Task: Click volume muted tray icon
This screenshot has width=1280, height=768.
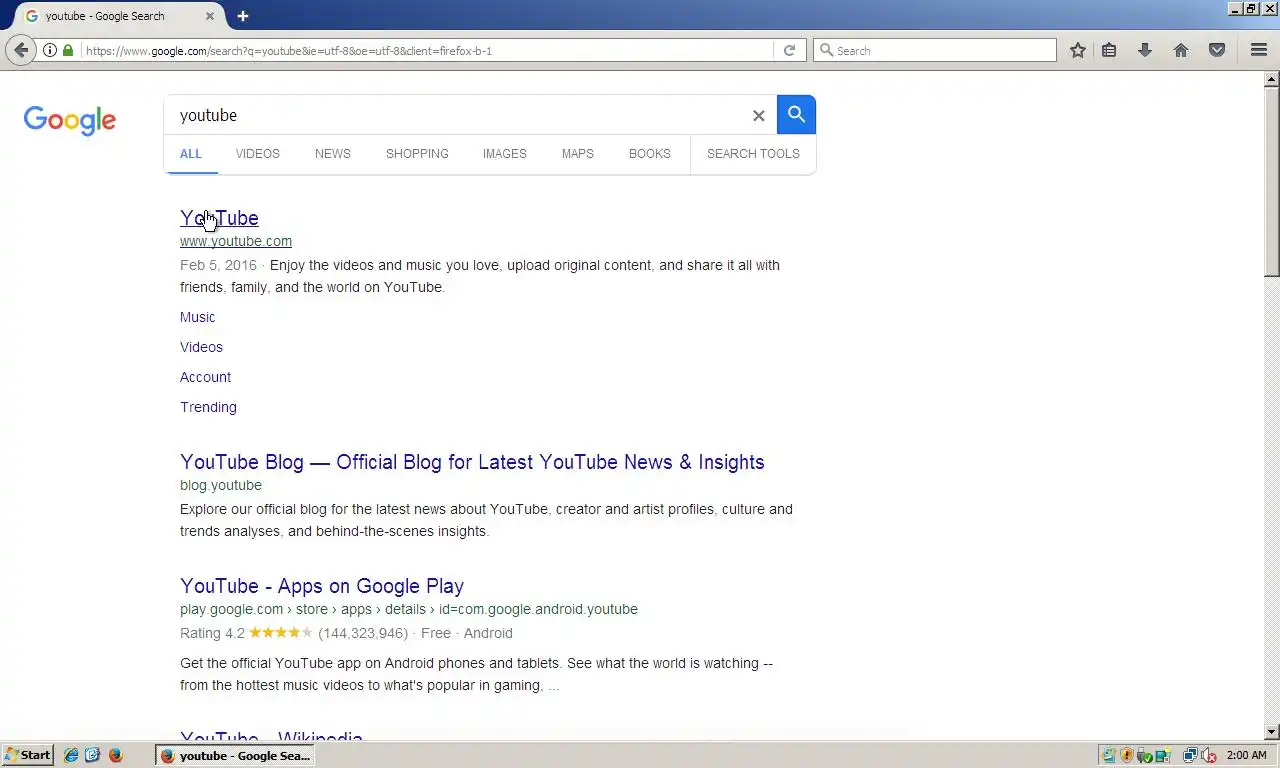Action: coord(1208,755)
